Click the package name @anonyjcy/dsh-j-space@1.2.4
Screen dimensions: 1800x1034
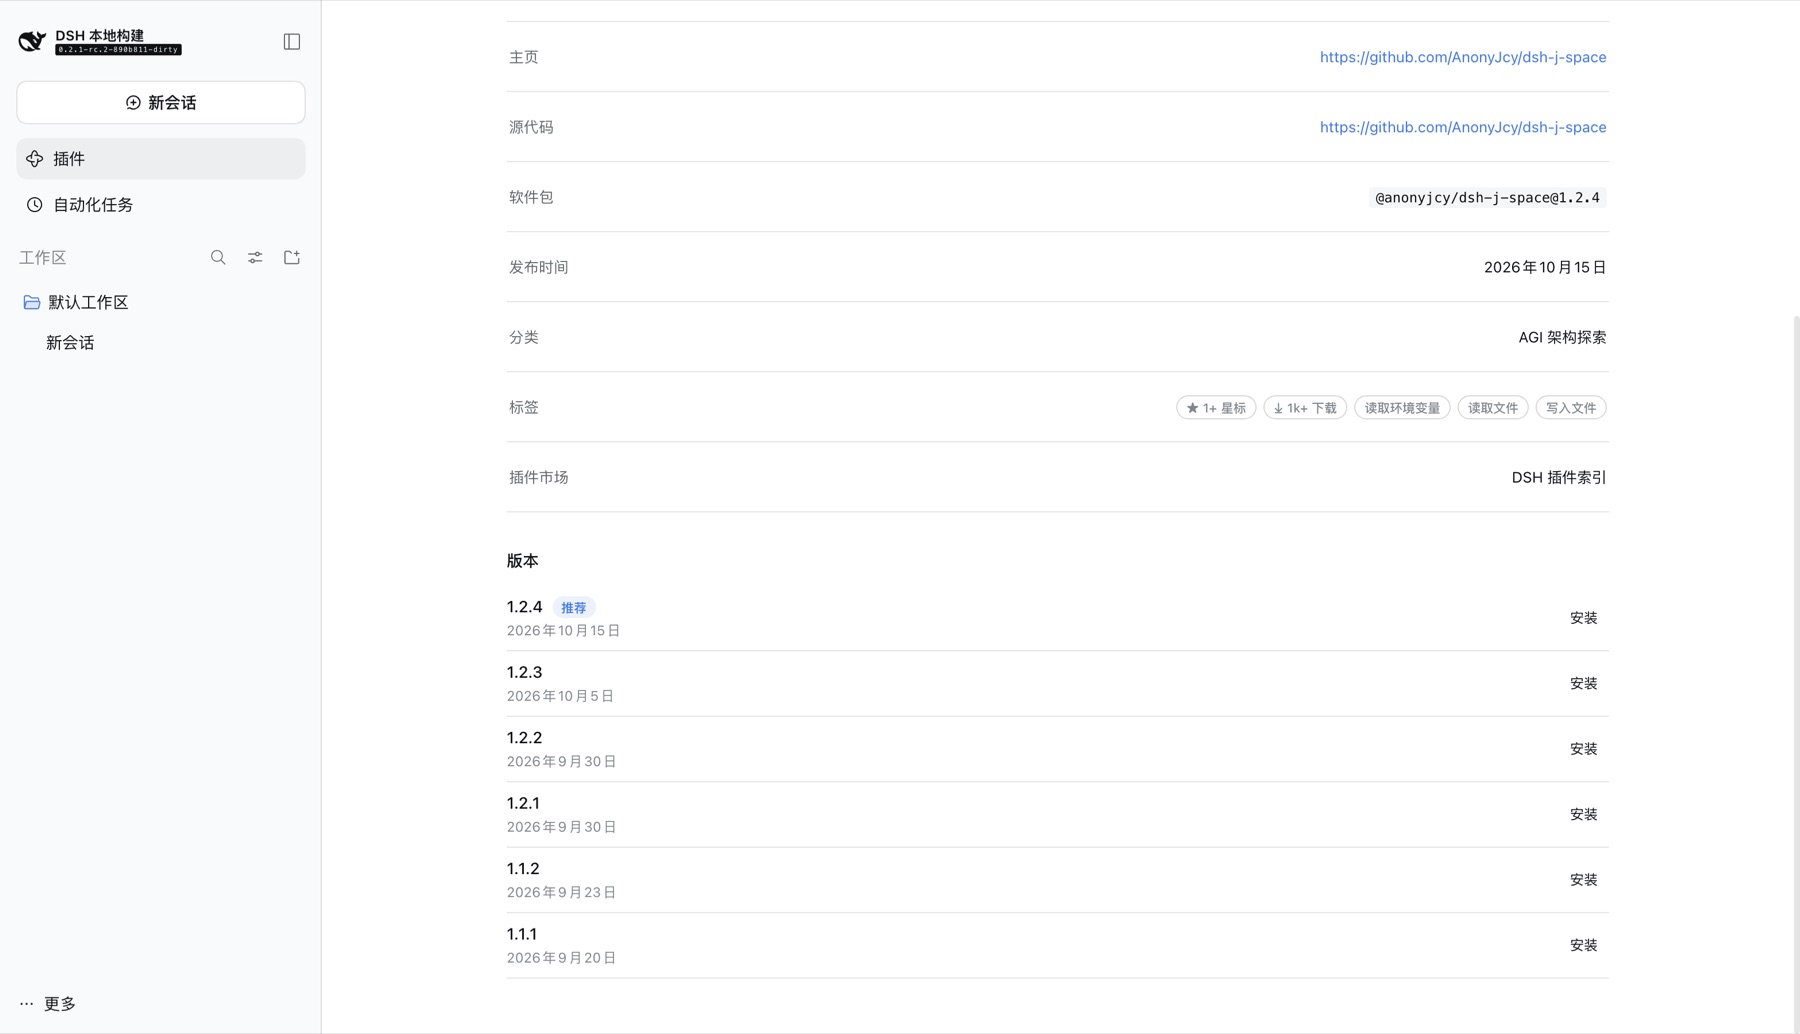coord(1487,198)
